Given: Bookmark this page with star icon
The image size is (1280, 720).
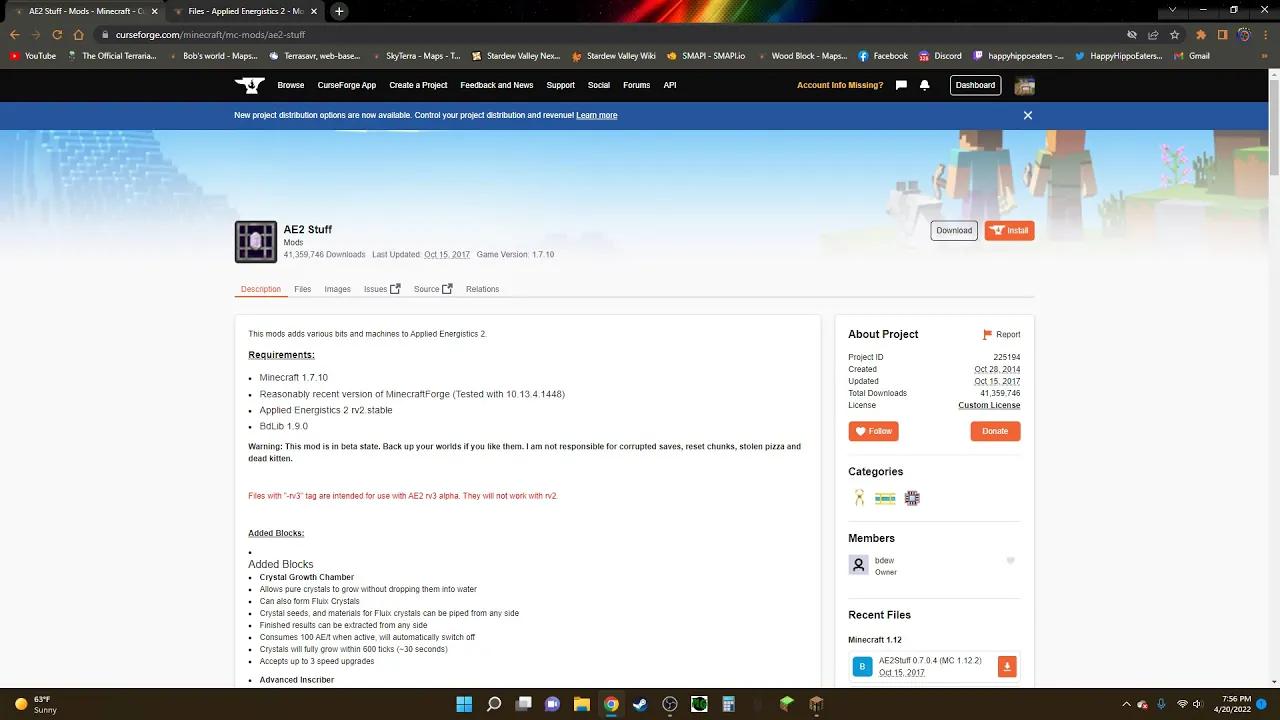Looking at the screenshot, I should point(1175,34).
